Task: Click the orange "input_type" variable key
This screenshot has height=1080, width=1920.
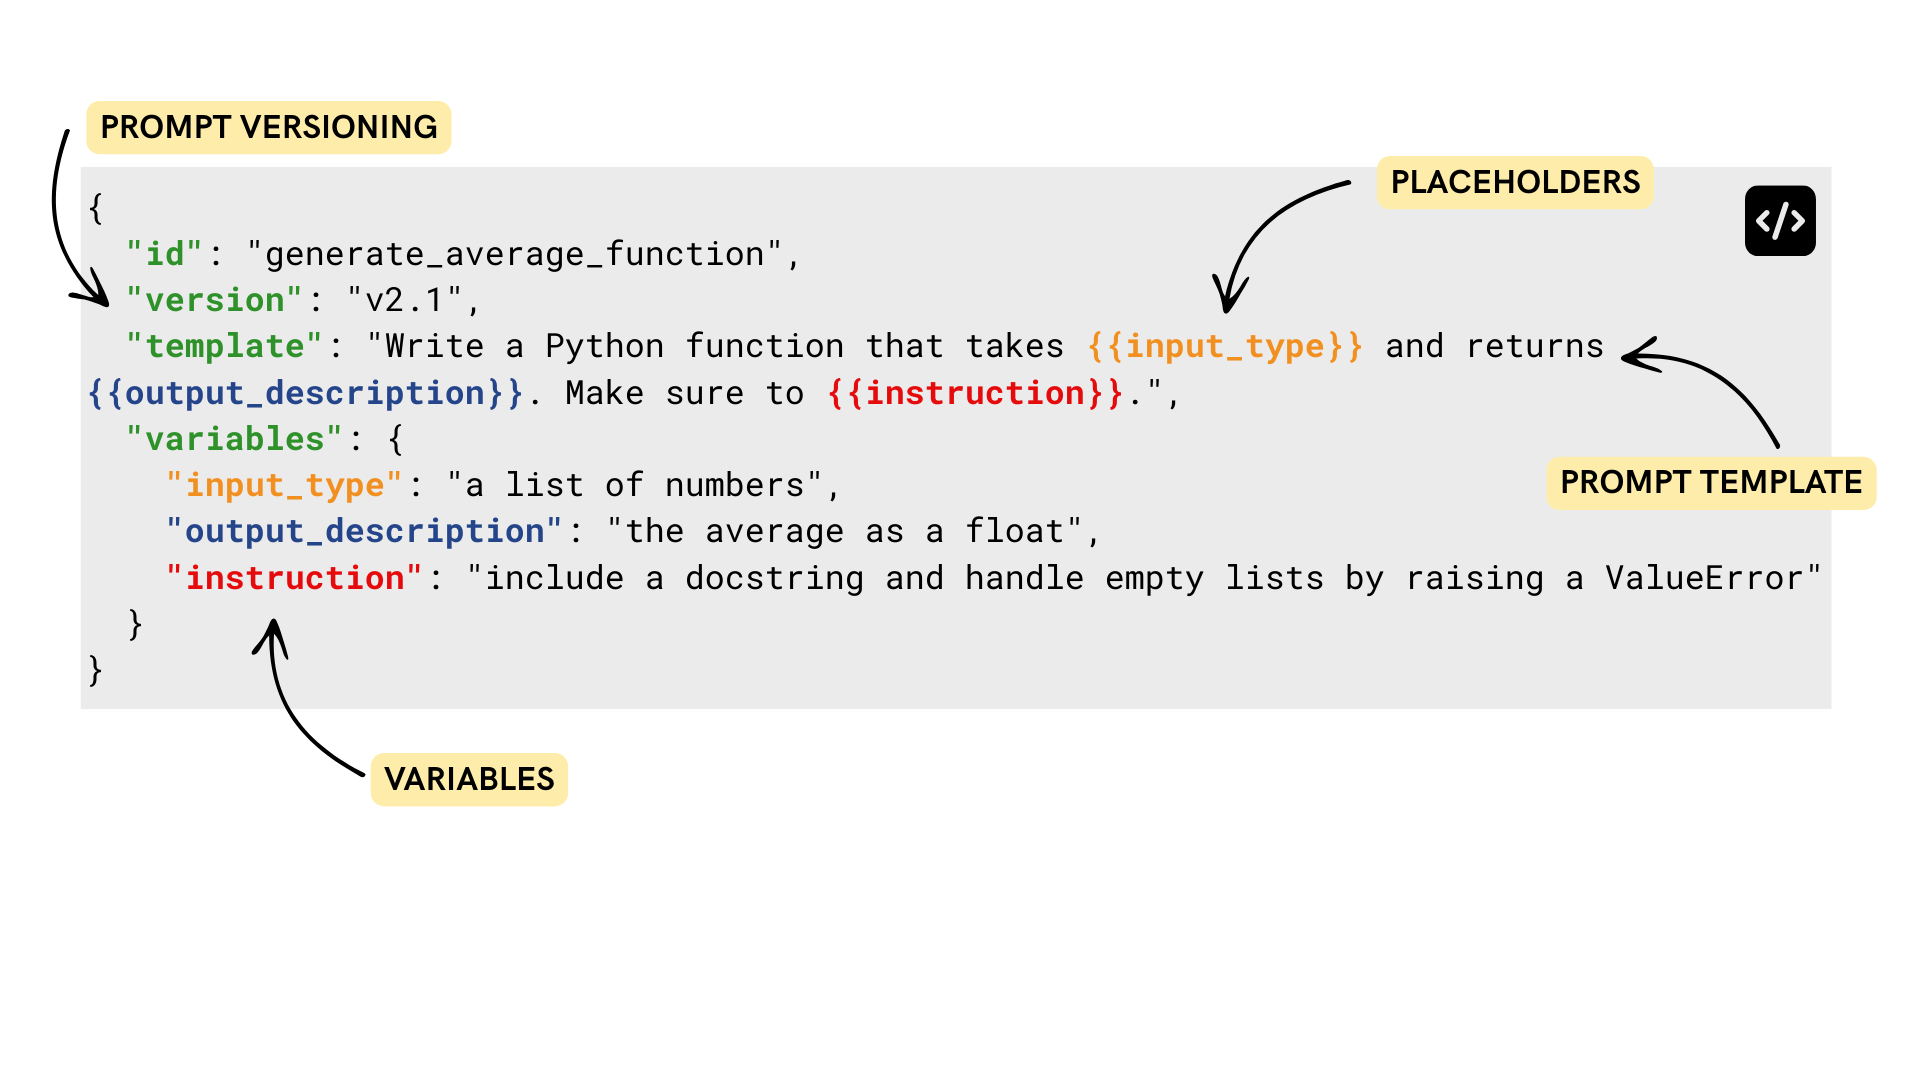Action: click(x=284, y=486)
